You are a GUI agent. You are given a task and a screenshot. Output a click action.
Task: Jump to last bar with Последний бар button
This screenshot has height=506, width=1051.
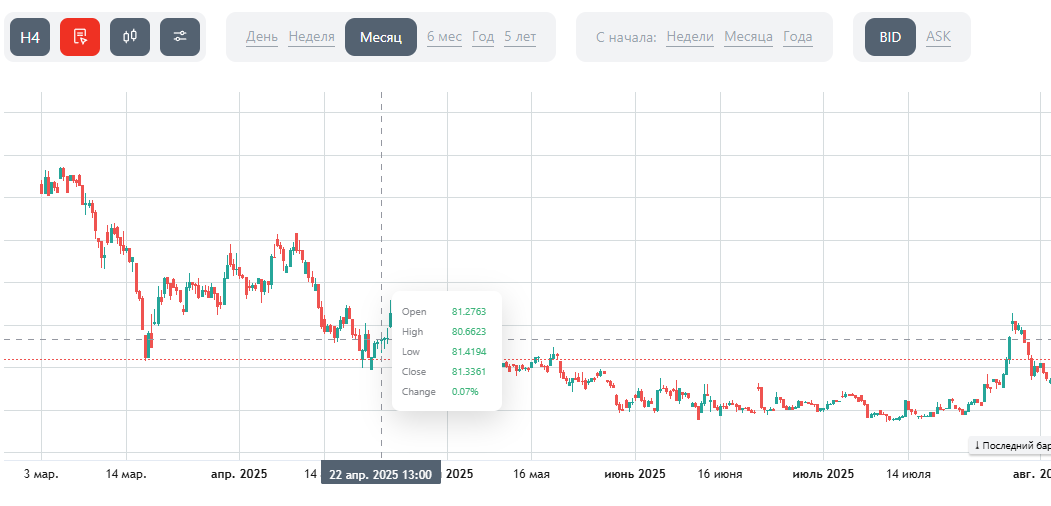click(1010, 445)
